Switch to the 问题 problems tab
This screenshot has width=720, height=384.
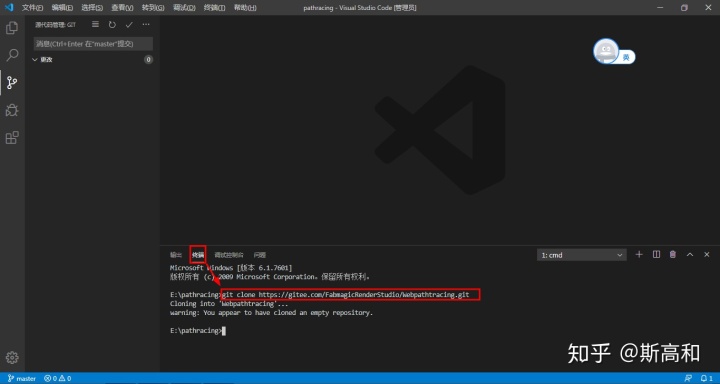[x=260, y=255]
